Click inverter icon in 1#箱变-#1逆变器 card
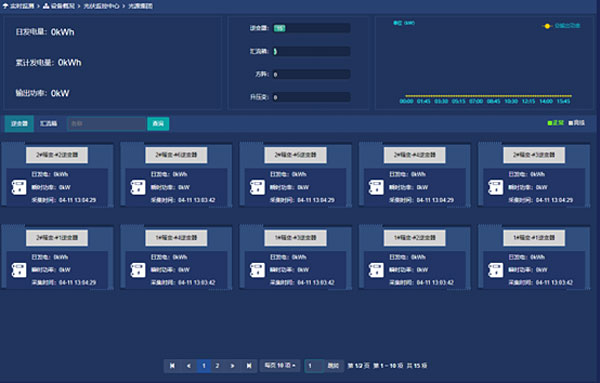This screenshot has width=600, height=383. click(x=496, y=270)
